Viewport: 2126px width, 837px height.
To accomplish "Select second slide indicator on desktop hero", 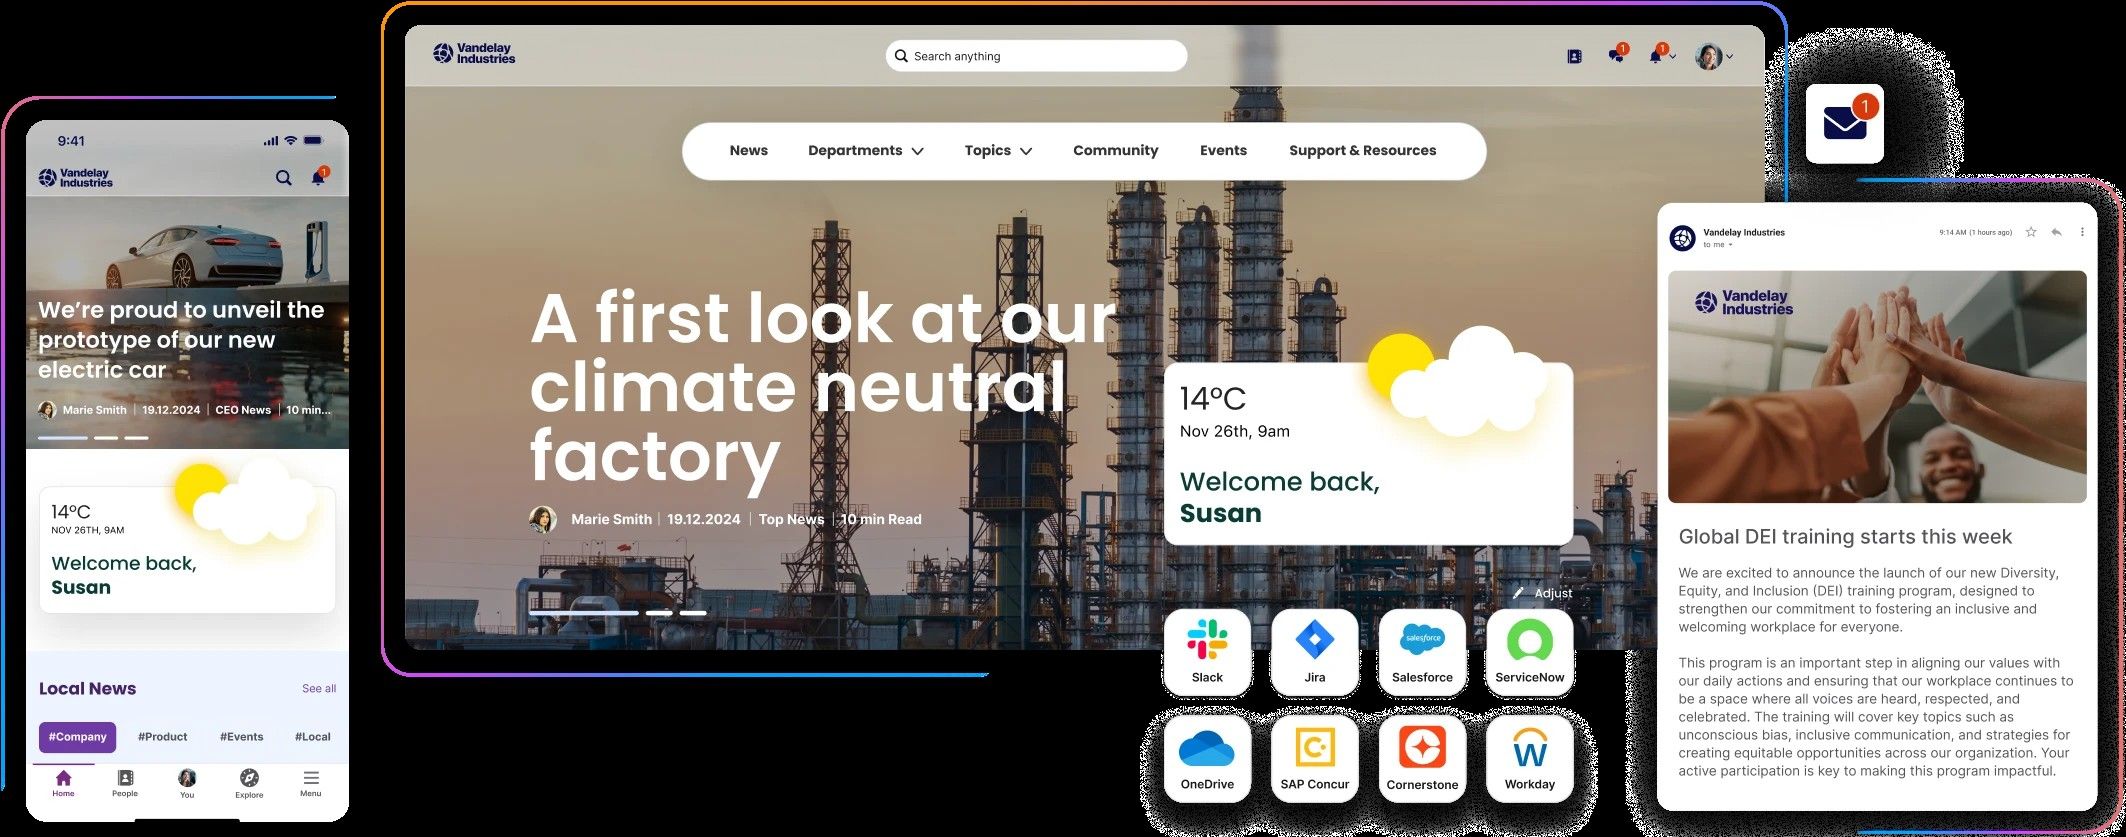I will (x=659, y=613).
